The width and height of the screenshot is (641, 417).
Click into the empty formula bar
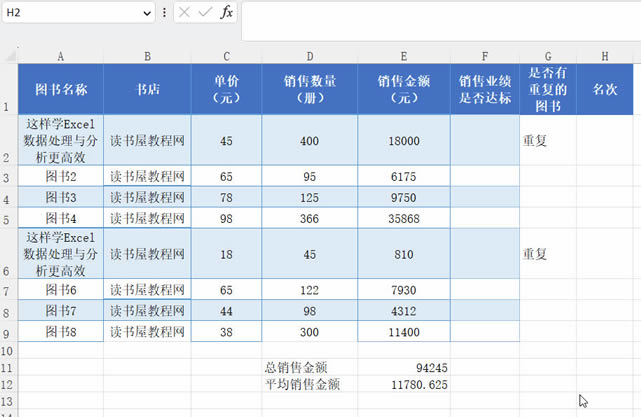440,12
